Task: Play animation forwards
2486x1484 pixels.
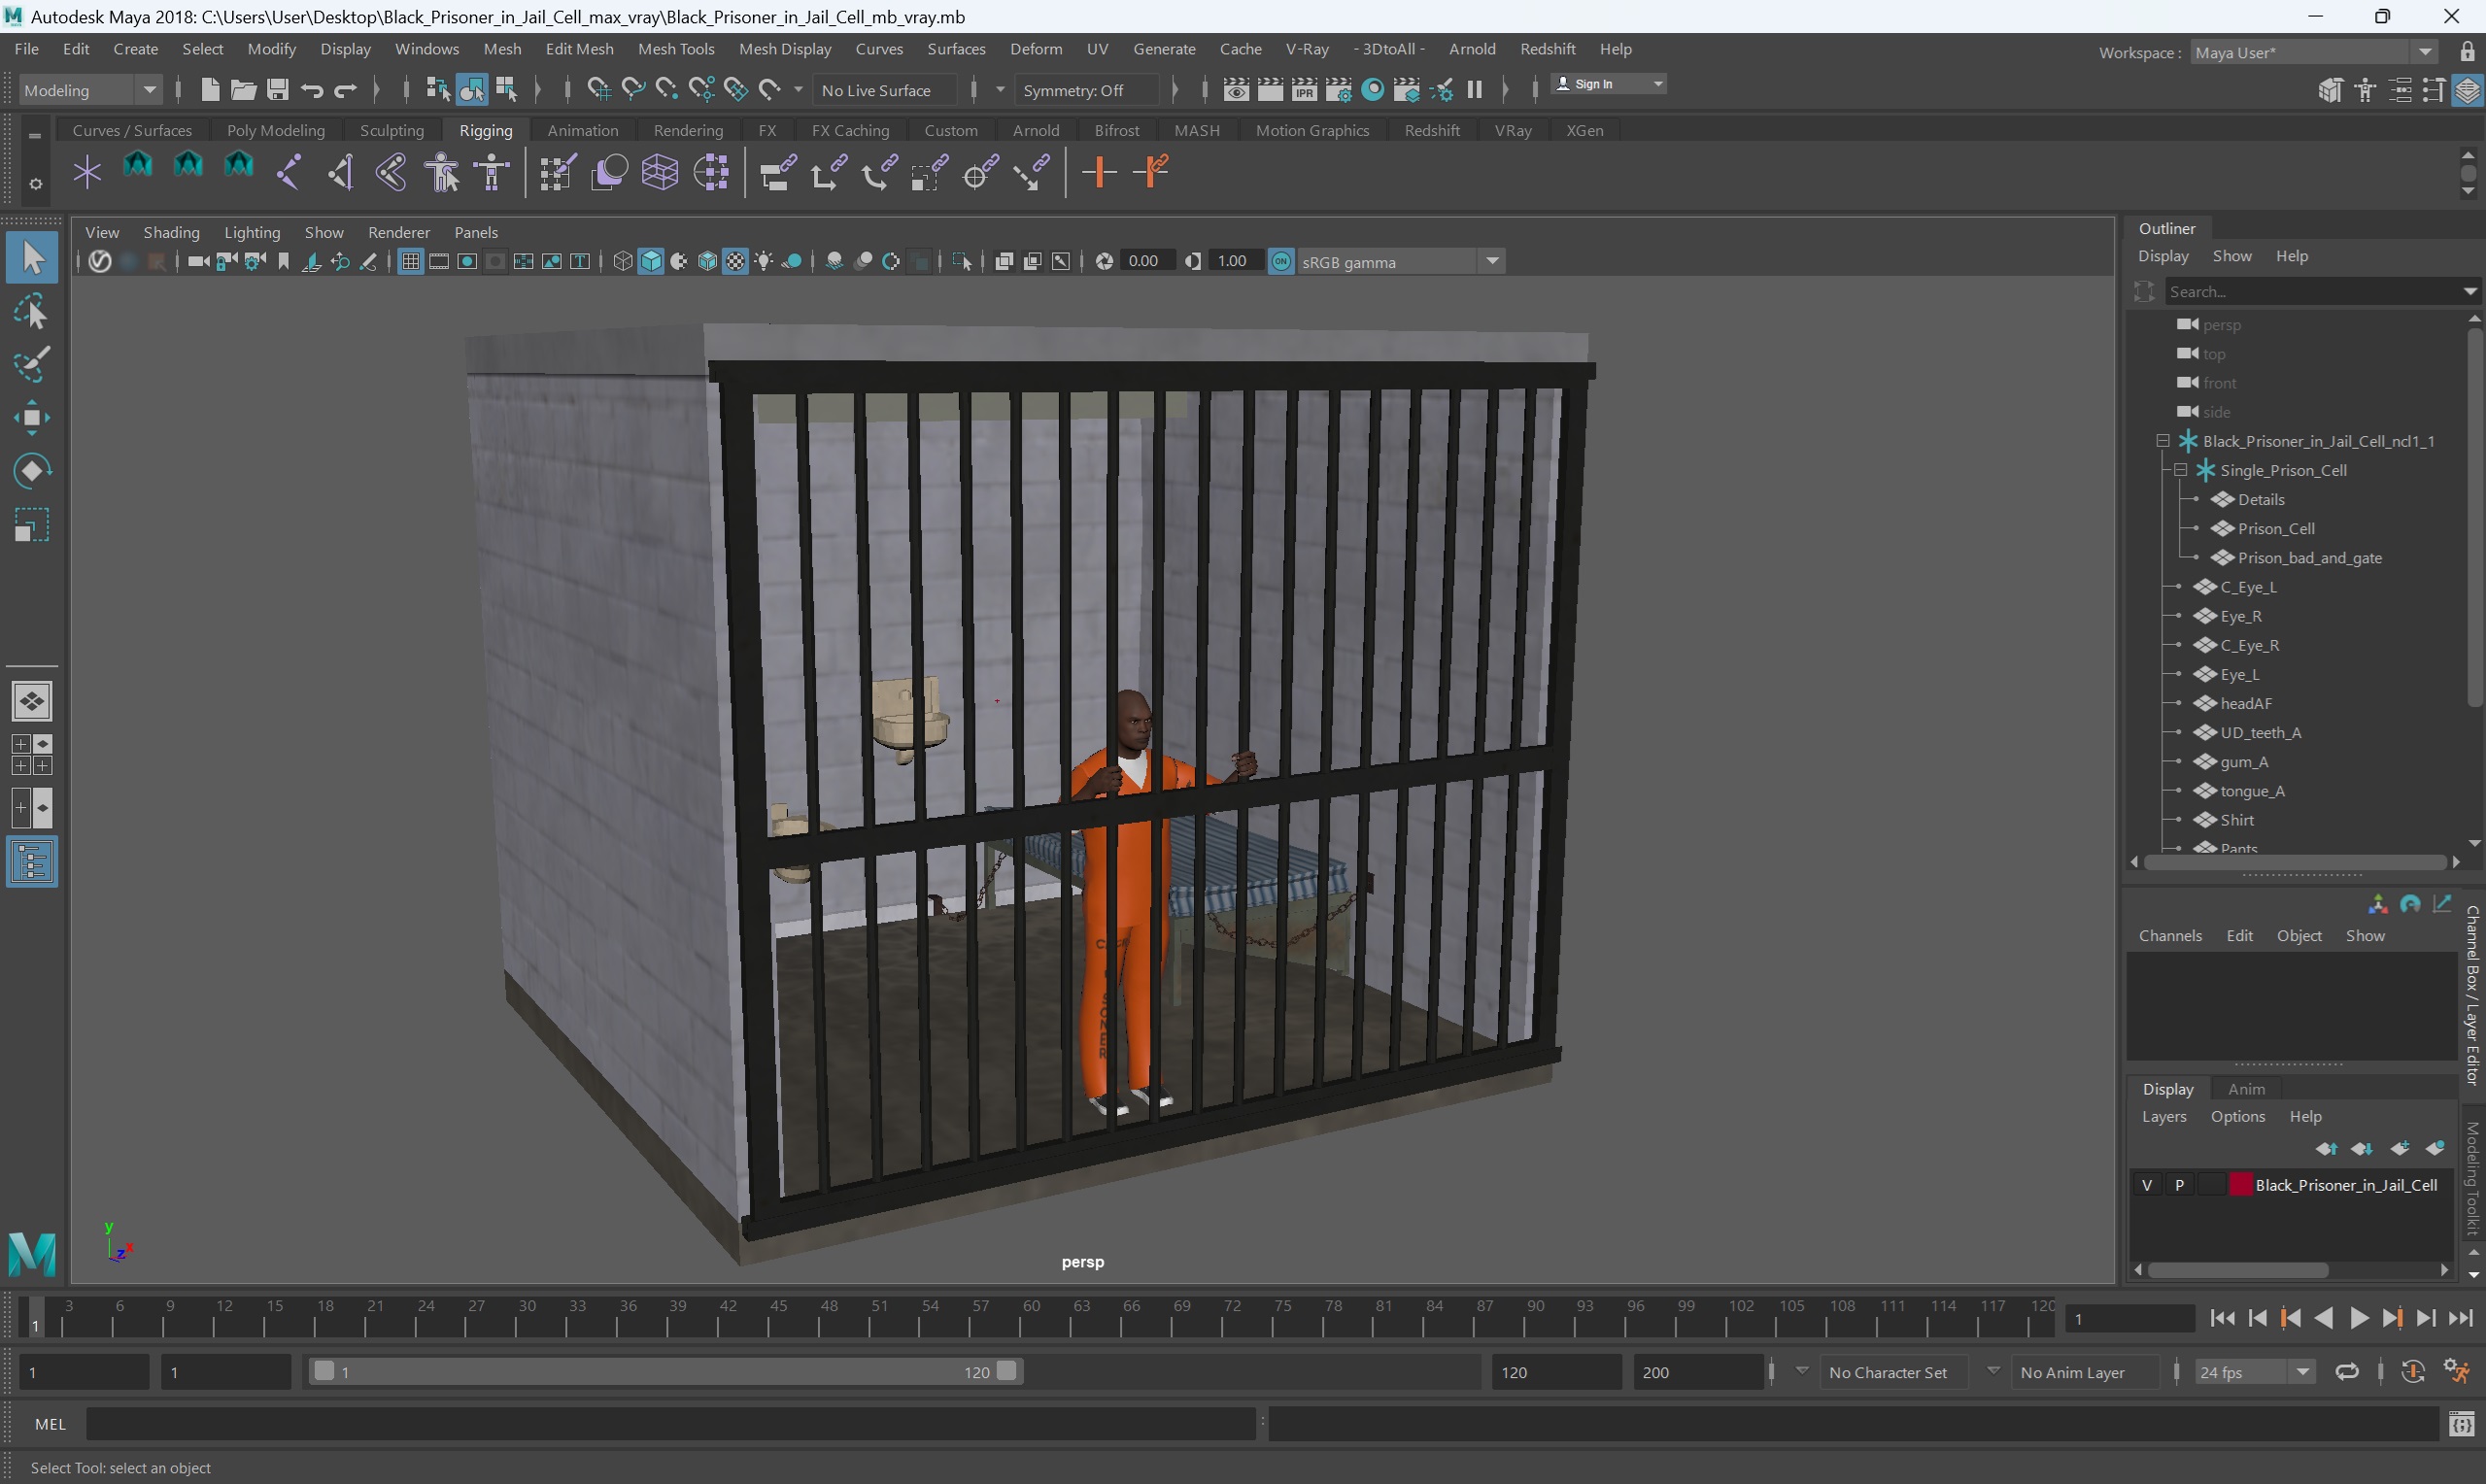Action: click(x=2358, y=1318)
